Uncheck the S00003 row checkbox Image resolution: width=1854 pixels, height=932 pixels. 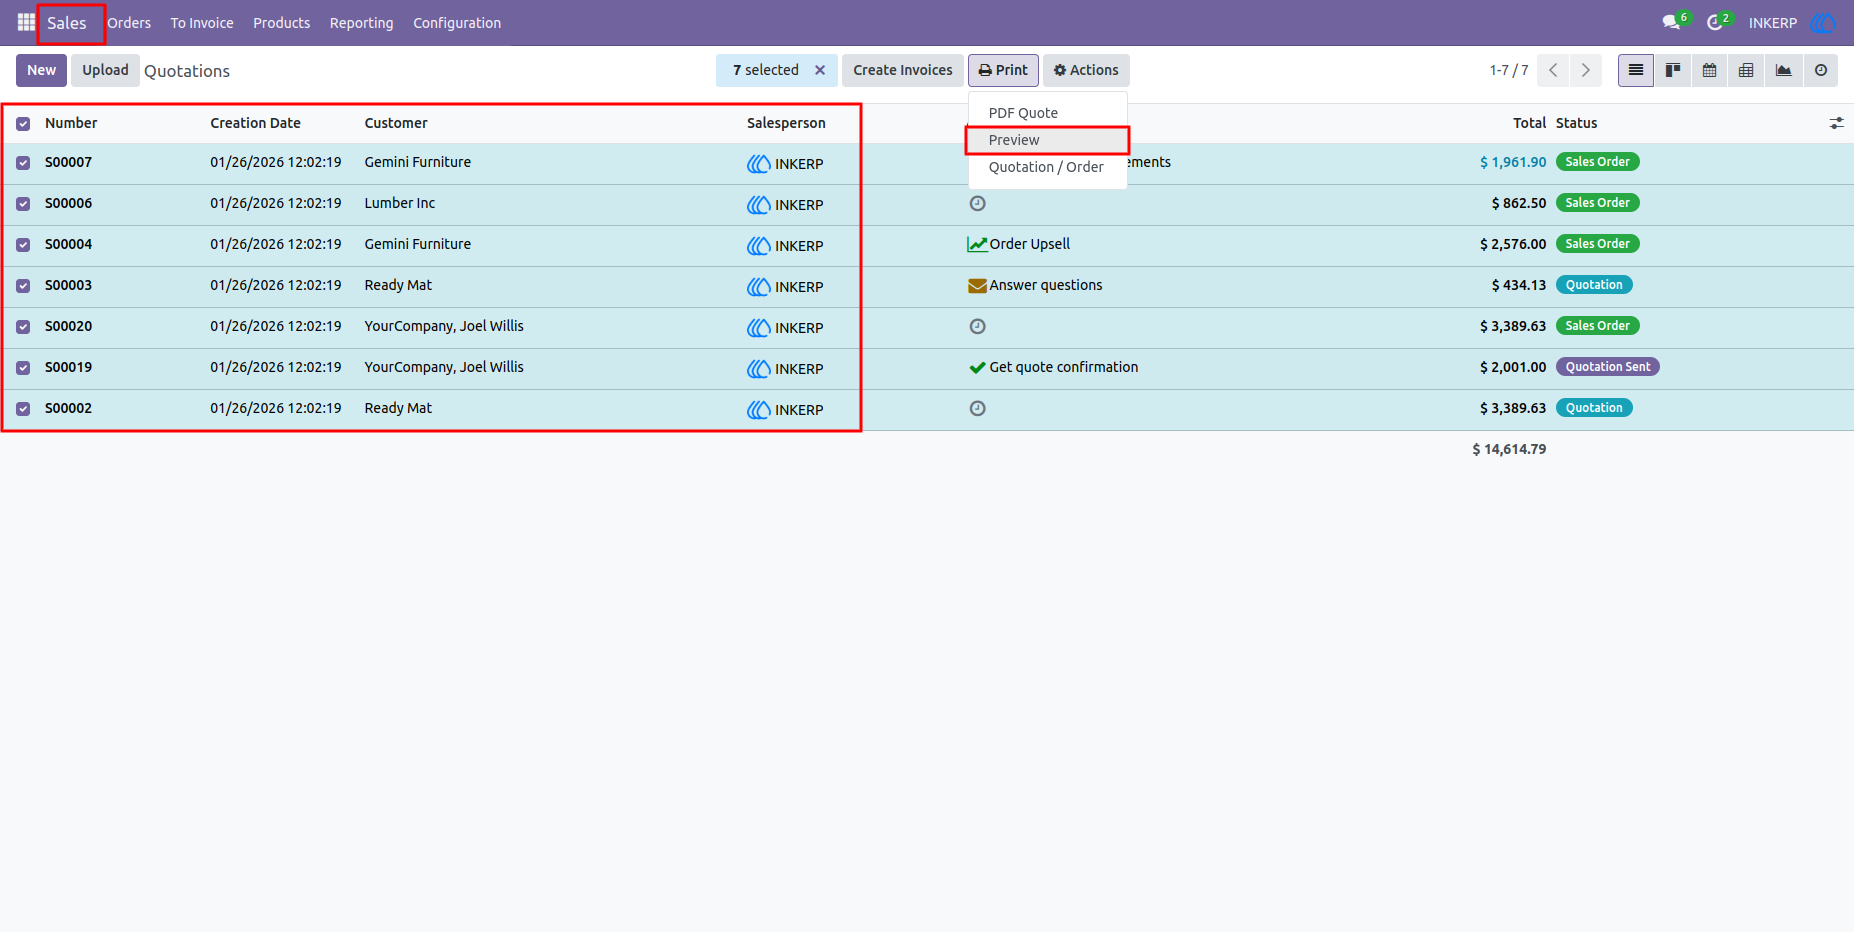[x=23, y=286]
